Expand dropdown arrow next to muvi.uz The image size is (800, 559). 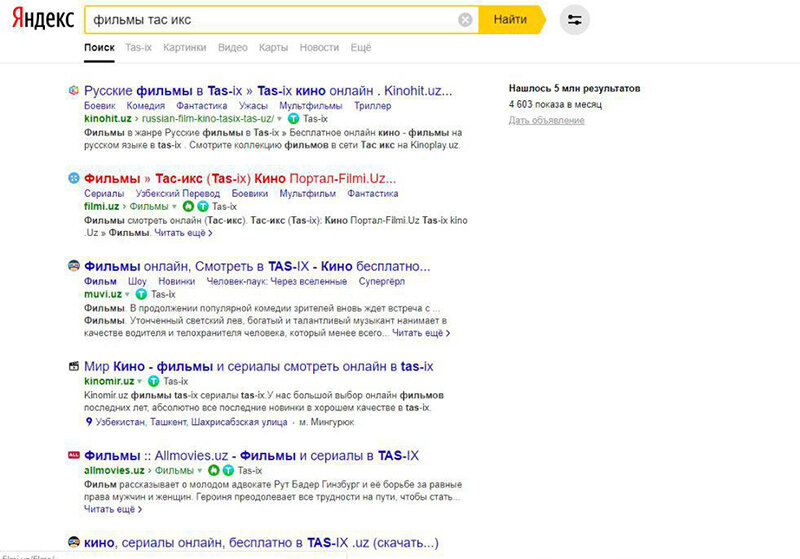(x=127, y=294)
